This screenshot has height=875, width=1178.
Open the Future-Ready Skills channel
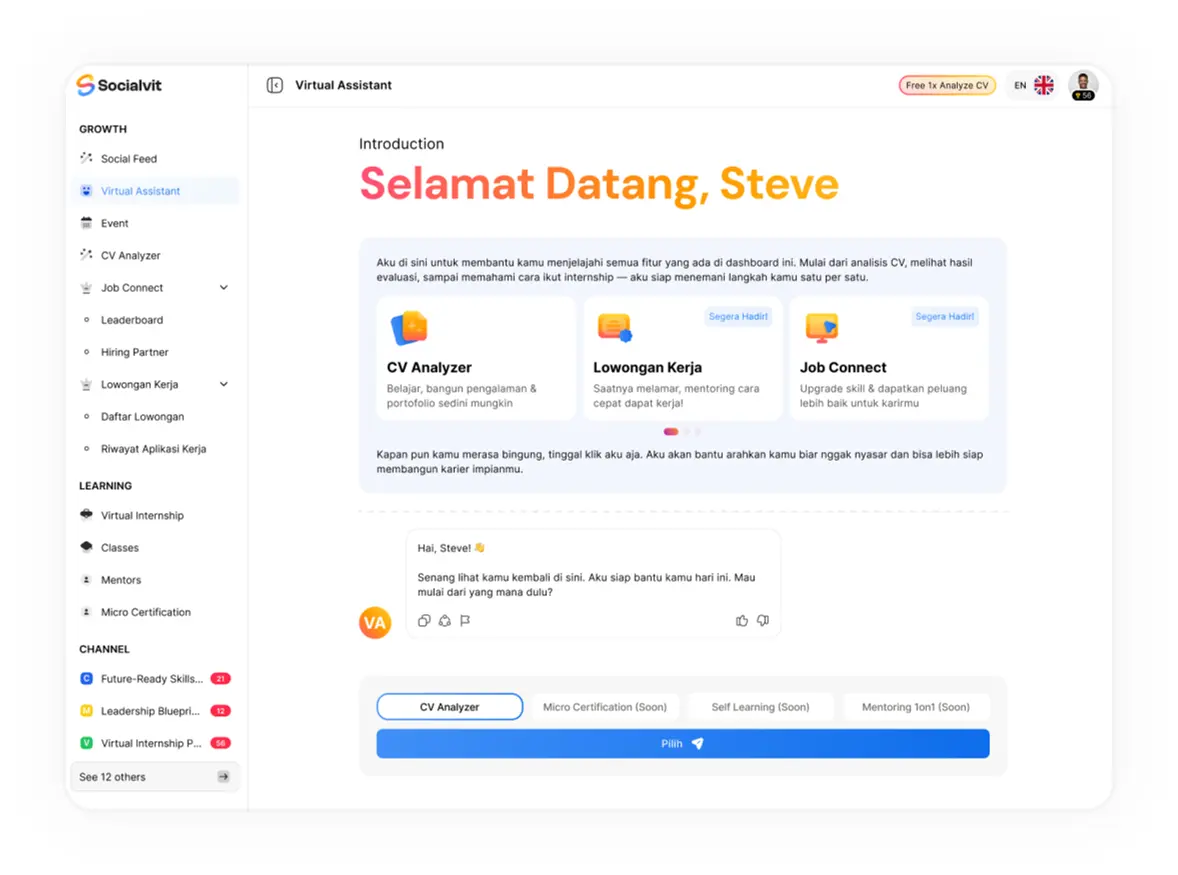156,679
